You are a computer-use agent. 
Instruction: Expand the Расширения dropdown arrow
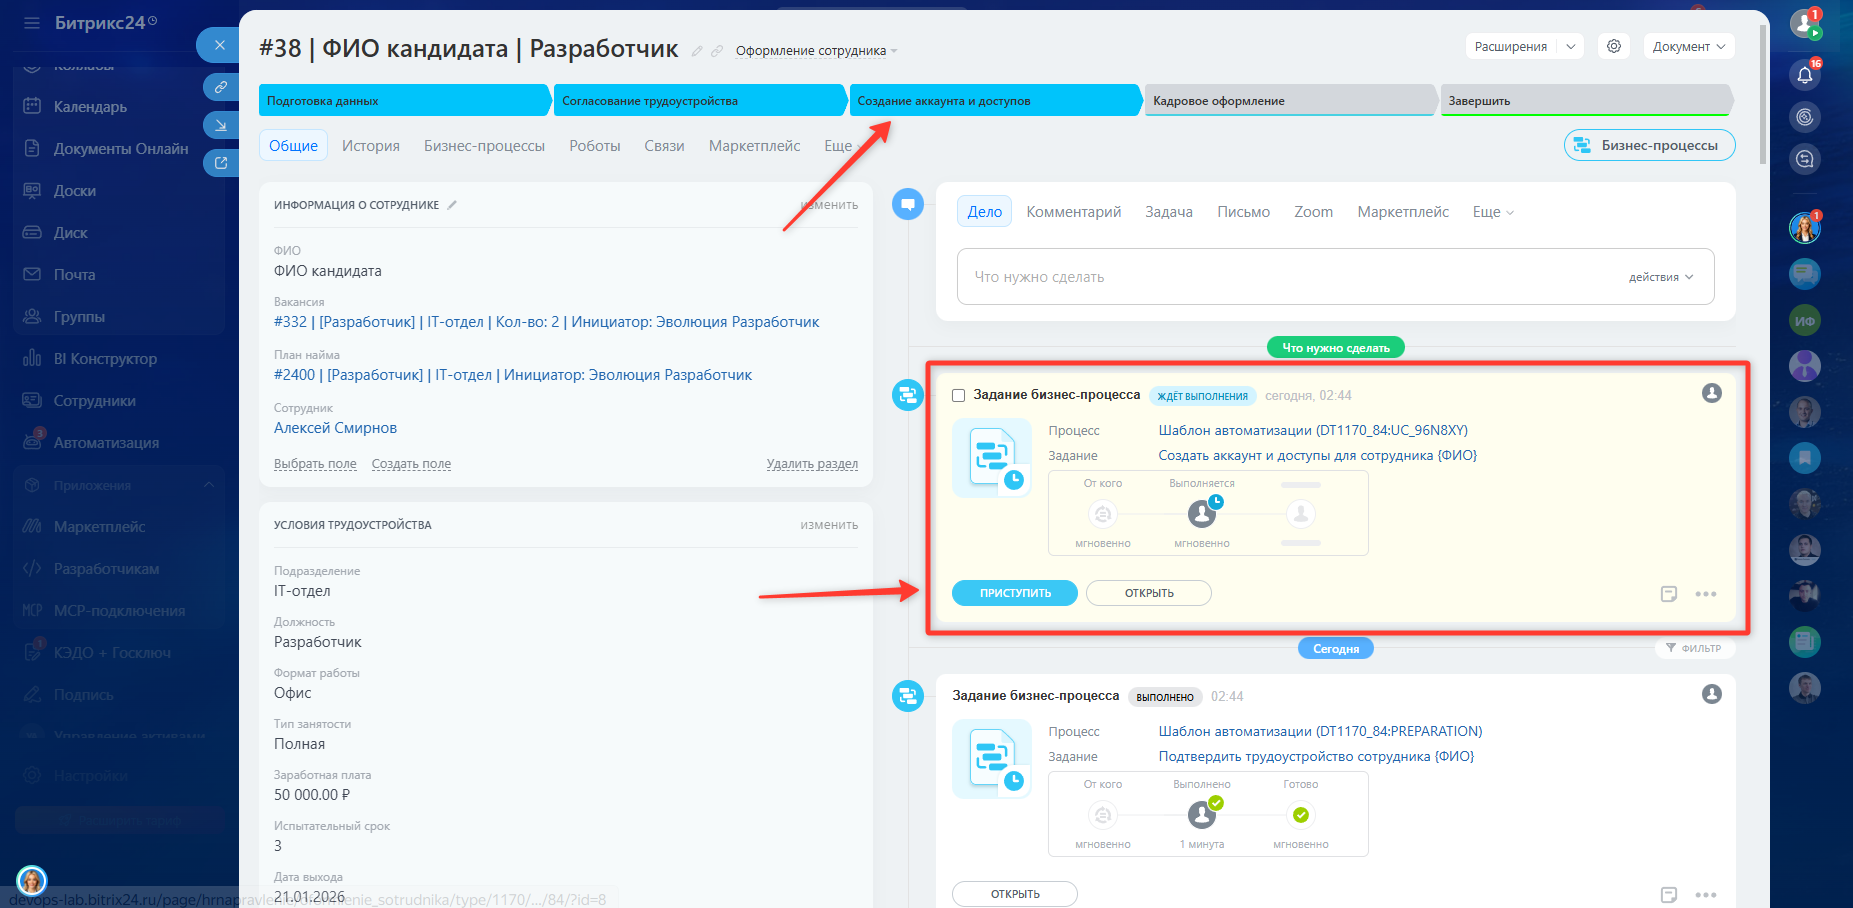click(x=1571, y=46)
